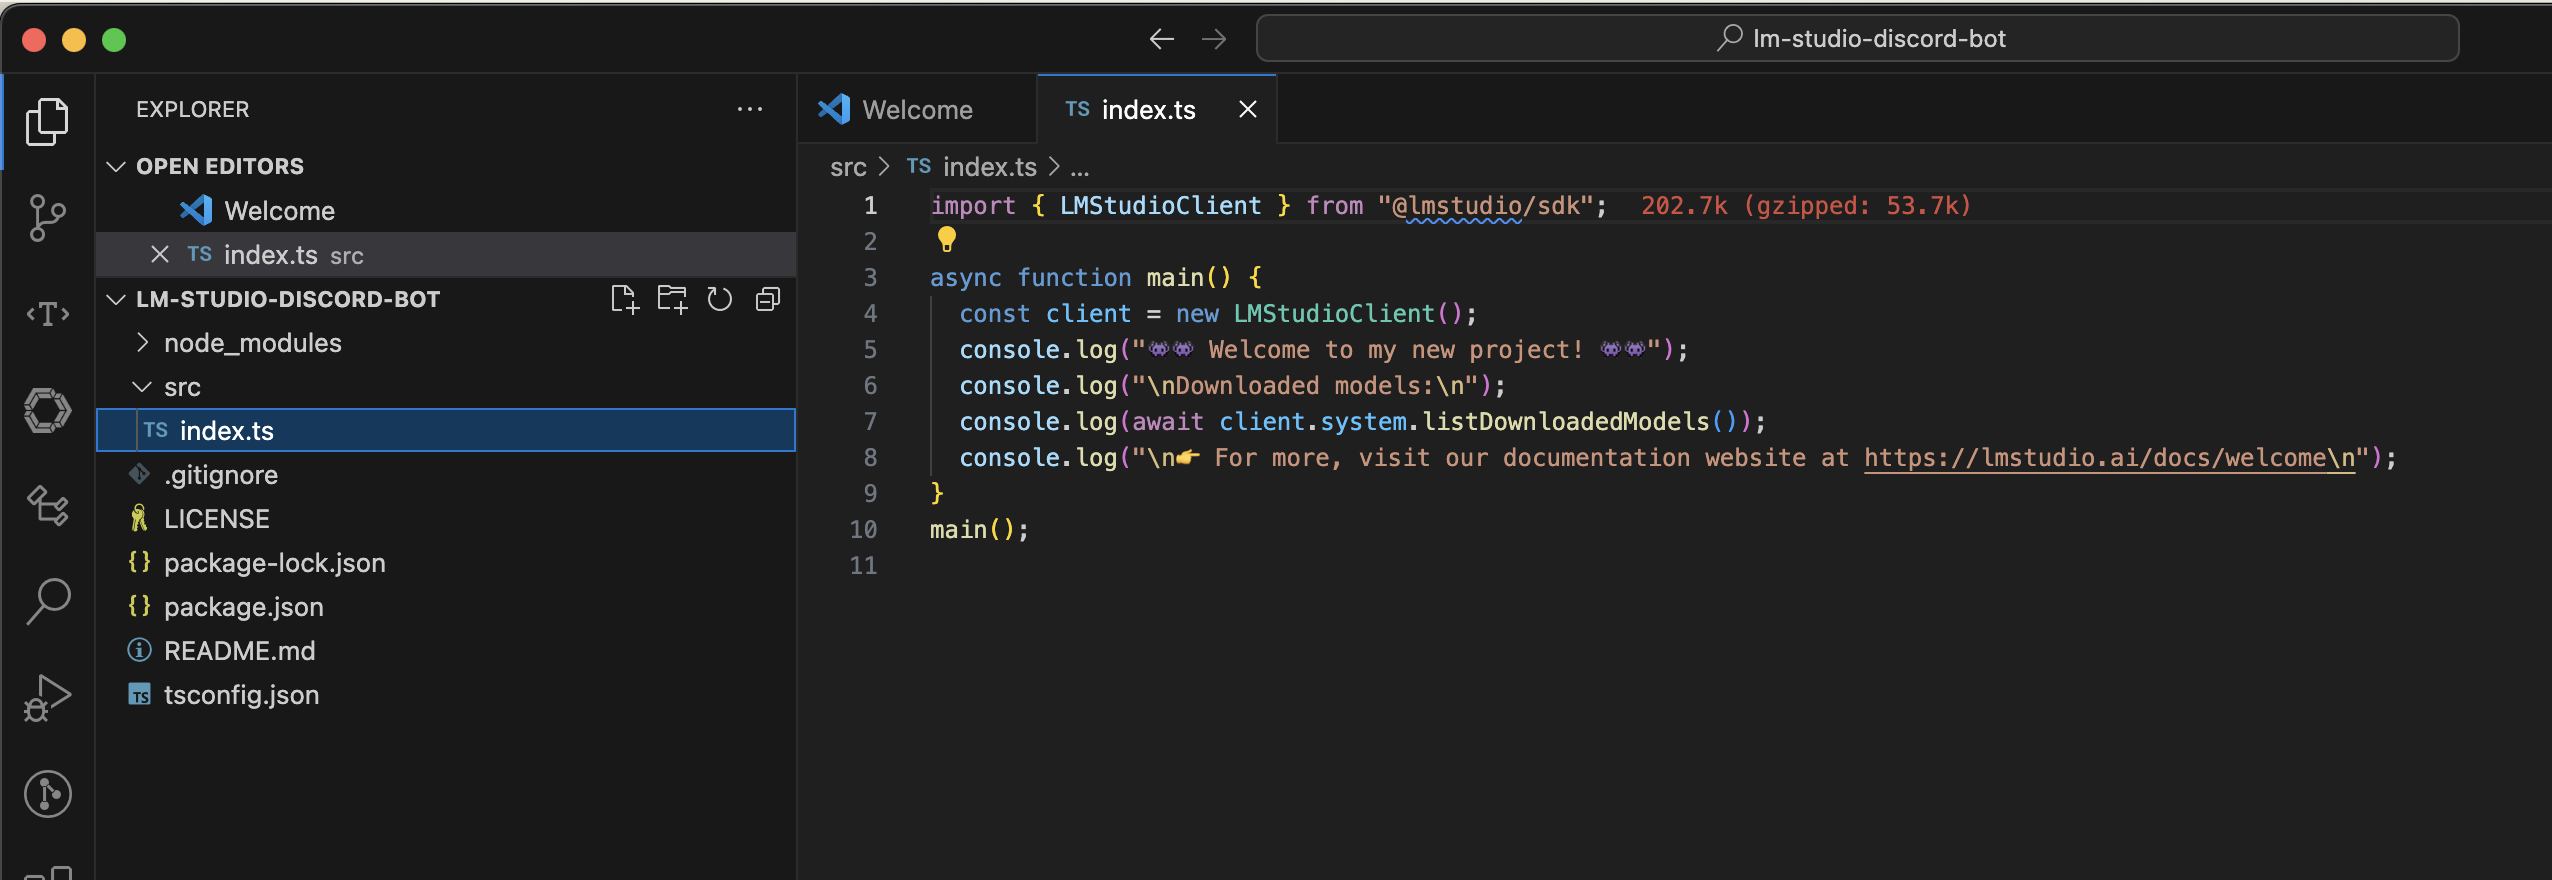Open the Explorer view in activity bar
Image resolution: width=2552 pixels, height=880 pixels.
click(47, 122)
